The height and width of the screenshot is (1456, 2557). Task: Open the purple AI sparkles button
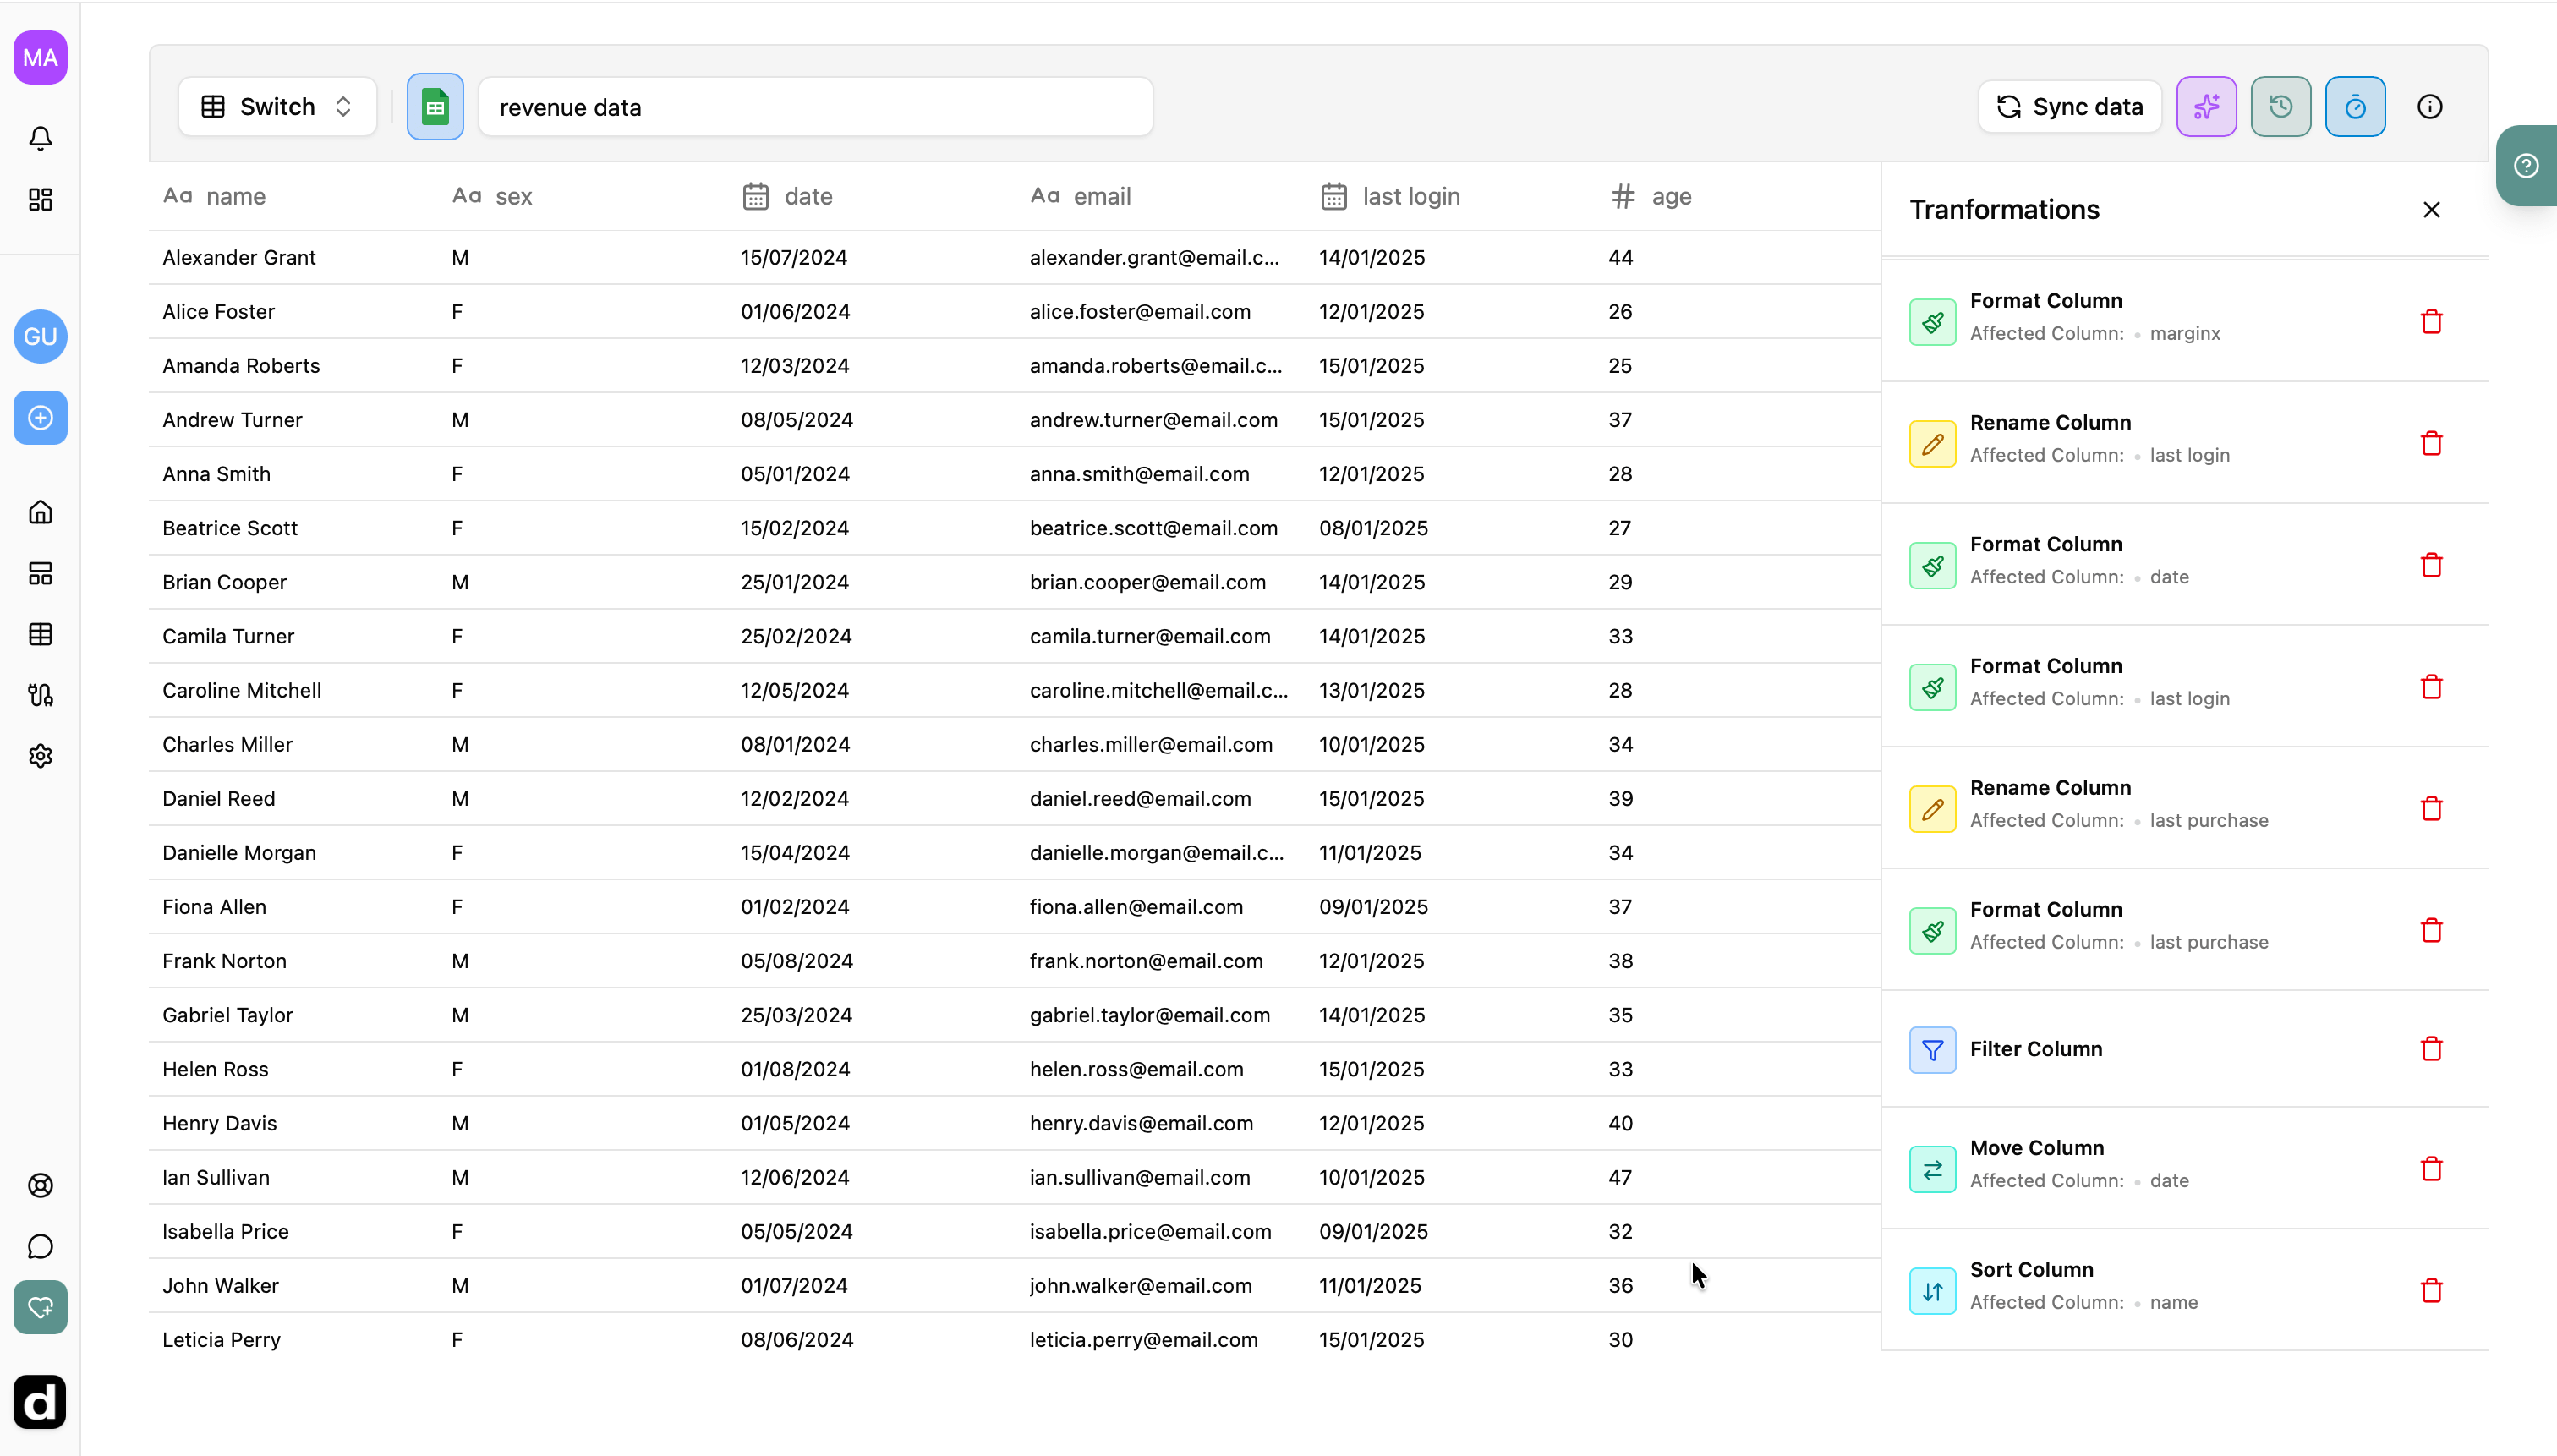click(2206, 106)
